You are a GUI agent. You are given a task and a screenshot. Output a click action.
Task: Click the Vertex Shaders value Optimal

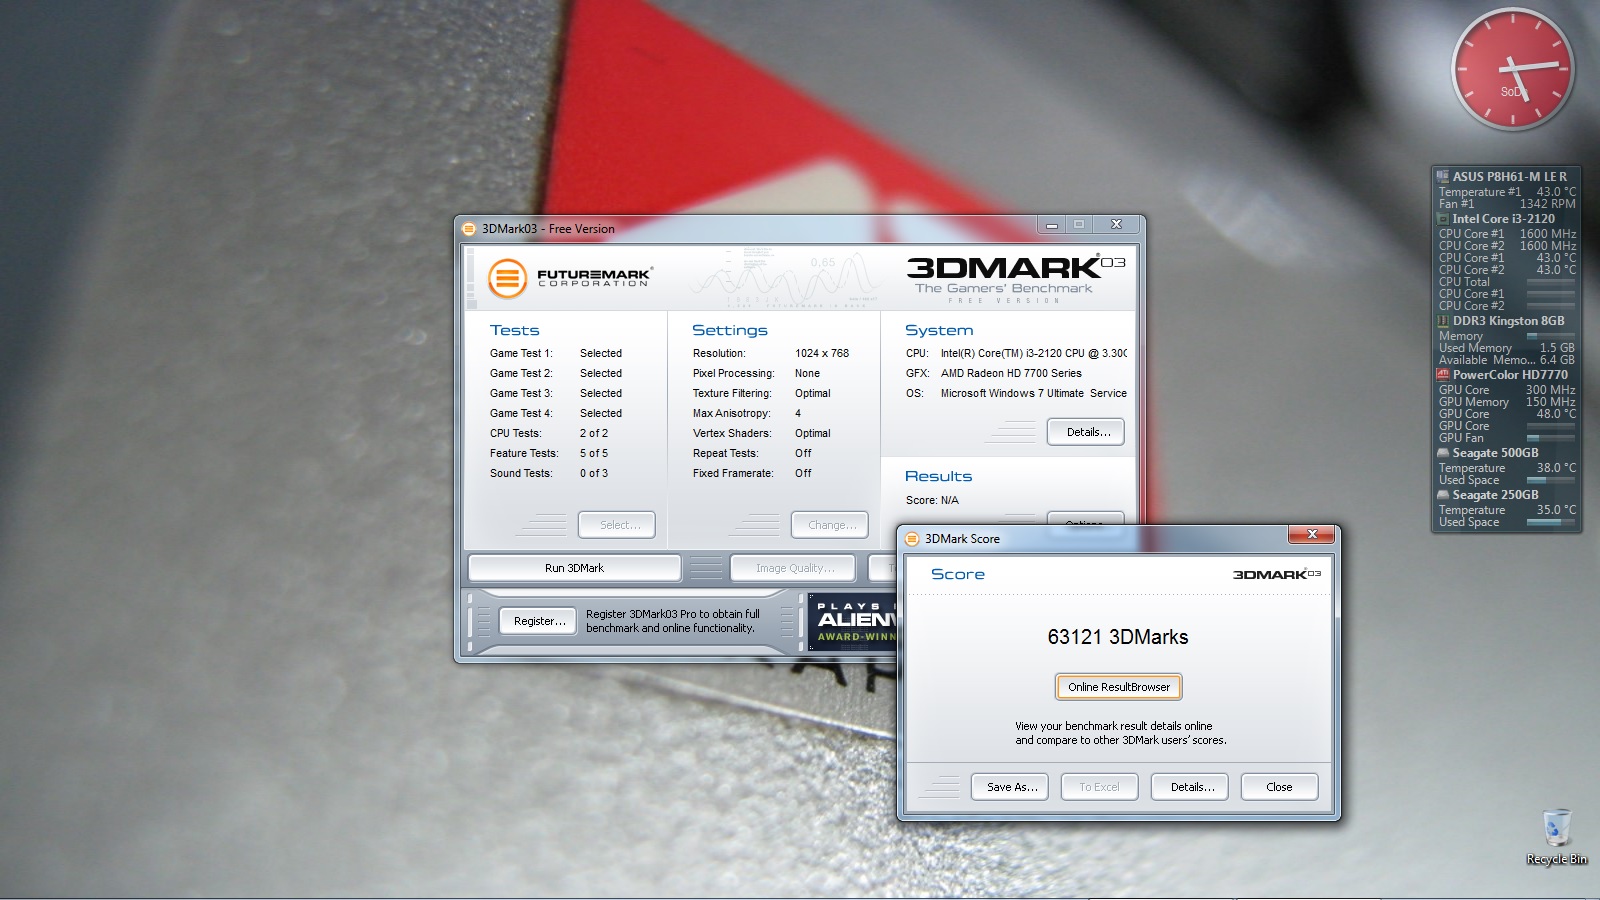813,433
